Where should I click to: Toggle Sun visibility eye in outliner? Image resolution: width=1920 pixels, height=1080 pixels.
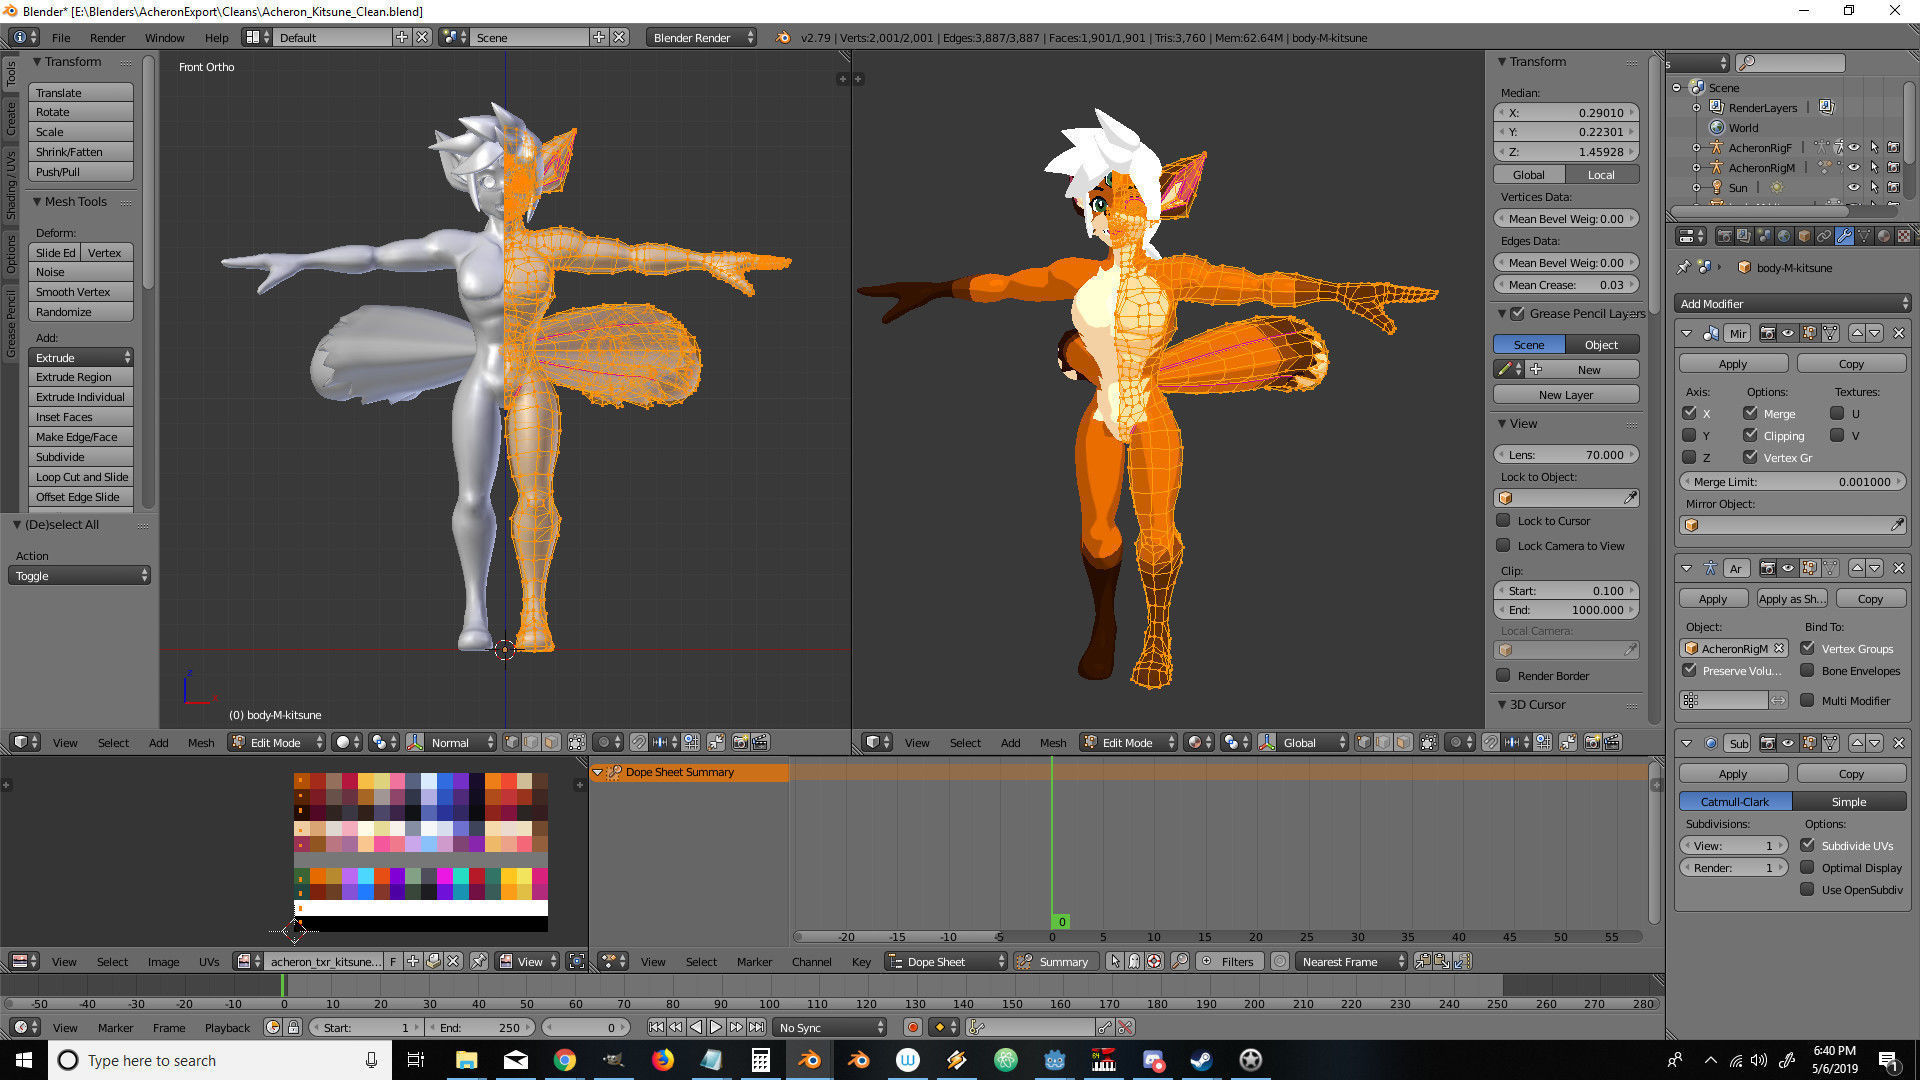point(1853,187)
